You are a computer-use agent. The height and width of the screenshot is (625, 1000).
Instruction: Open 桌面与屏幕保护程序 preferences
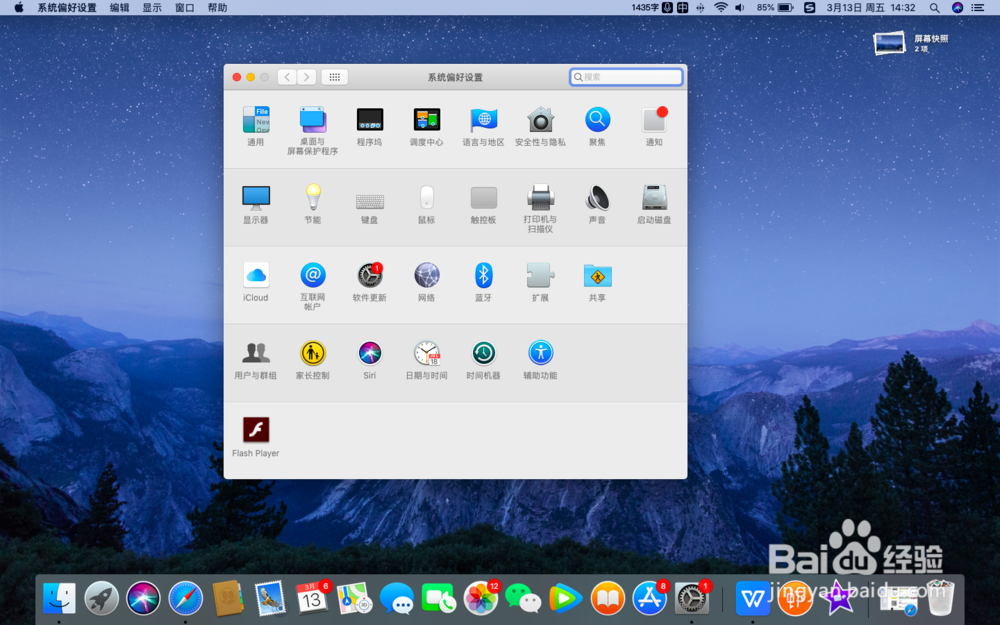[312, 131]
